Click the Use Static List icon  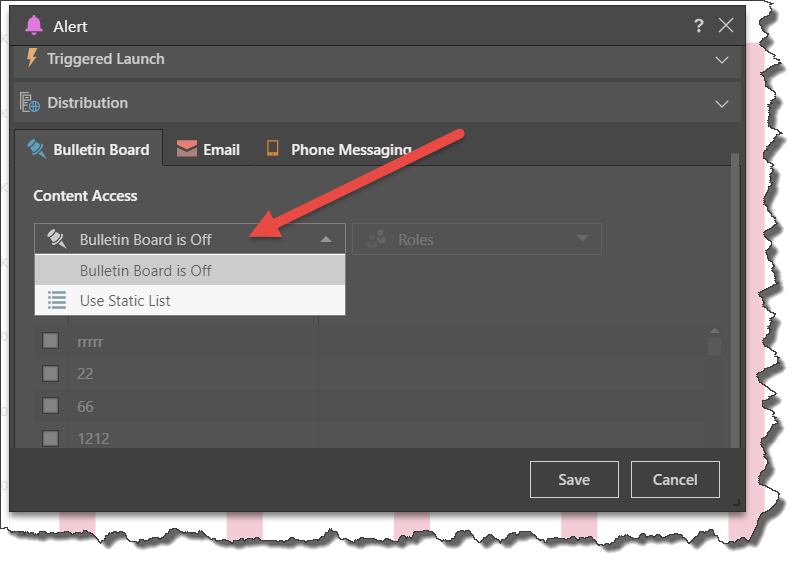pos(57,300)
